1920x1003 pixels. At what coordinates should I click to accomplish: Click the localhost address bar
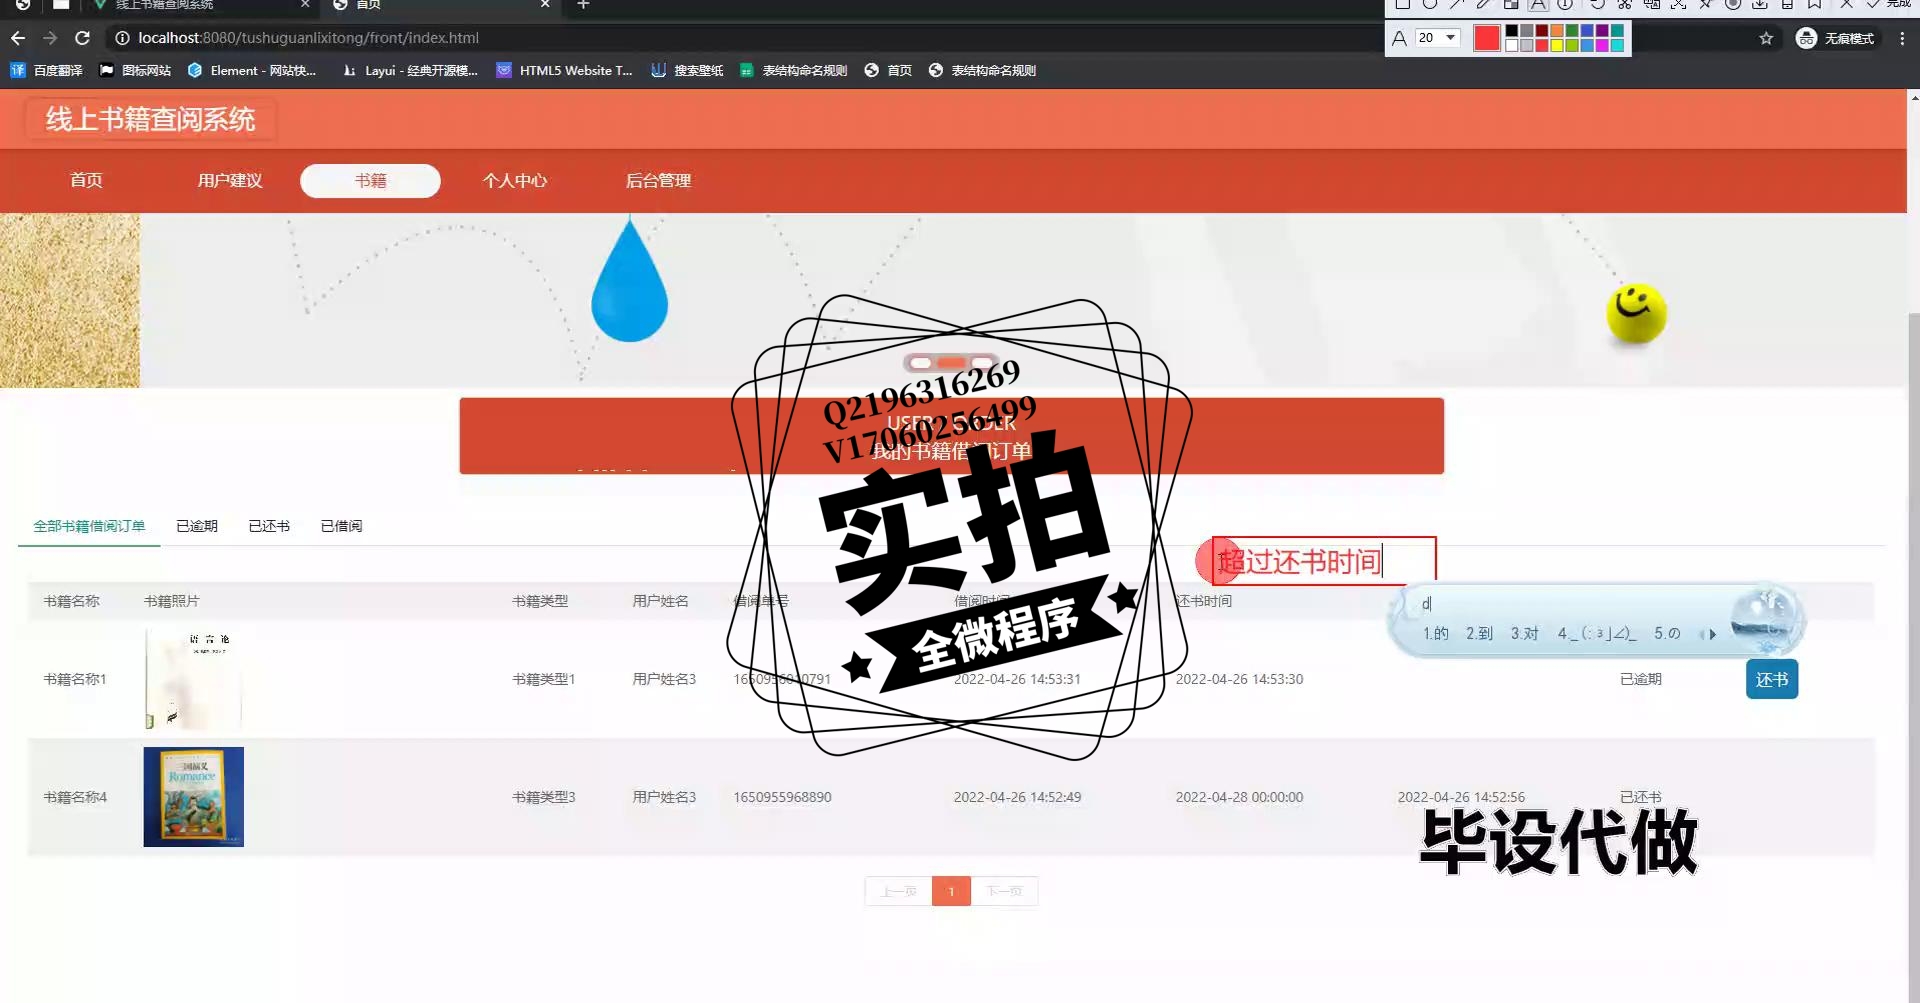click(308, 38)
